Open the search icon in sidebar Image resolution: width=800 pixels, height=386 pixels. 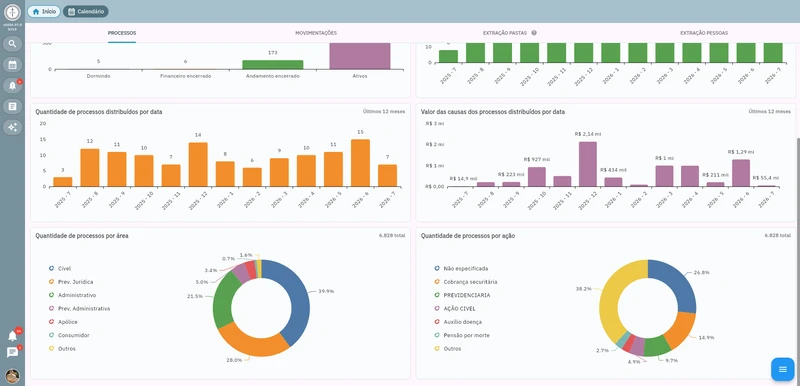[12, 44]
